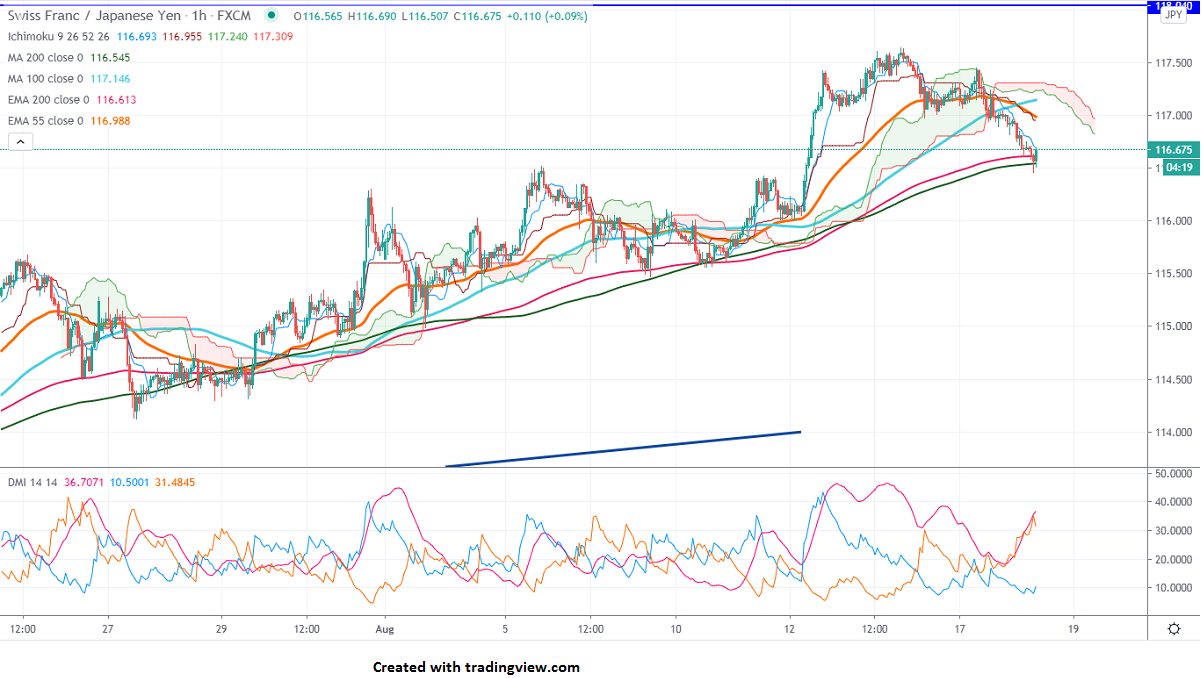Click the high price value H116.690

(373, 16)
